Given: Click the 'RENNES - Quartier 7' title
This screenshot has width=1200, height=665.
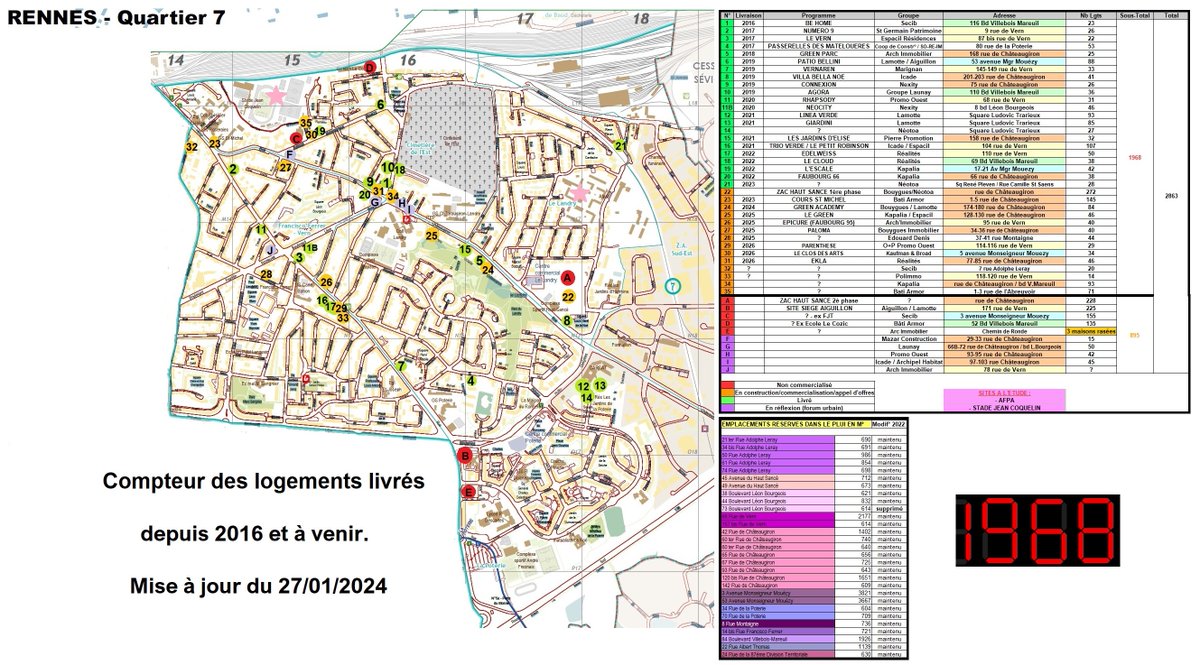Looking at the screenshot, I should click(114, 16).
